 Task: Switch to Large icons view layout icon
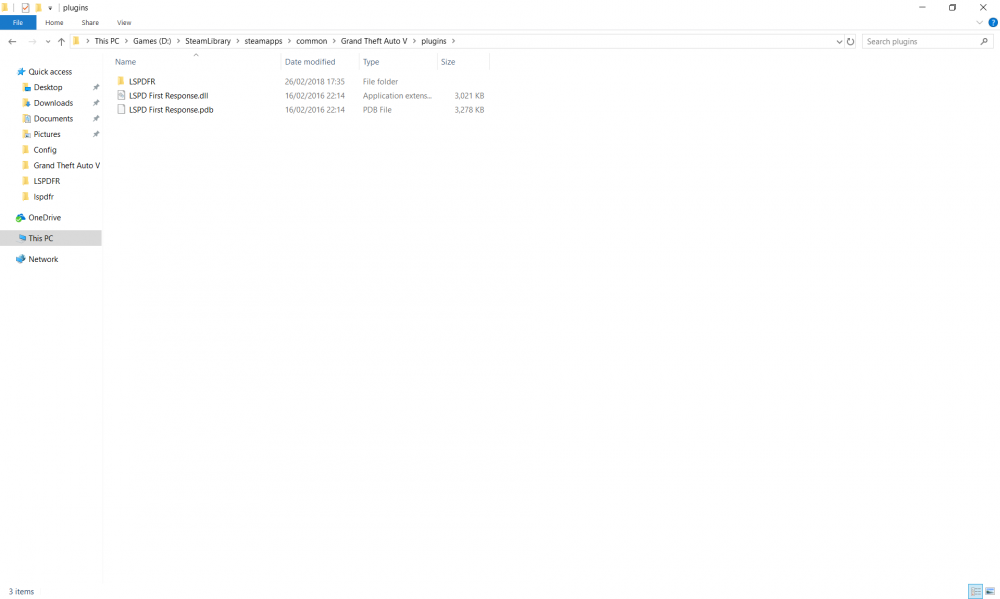tap(990, 591)
